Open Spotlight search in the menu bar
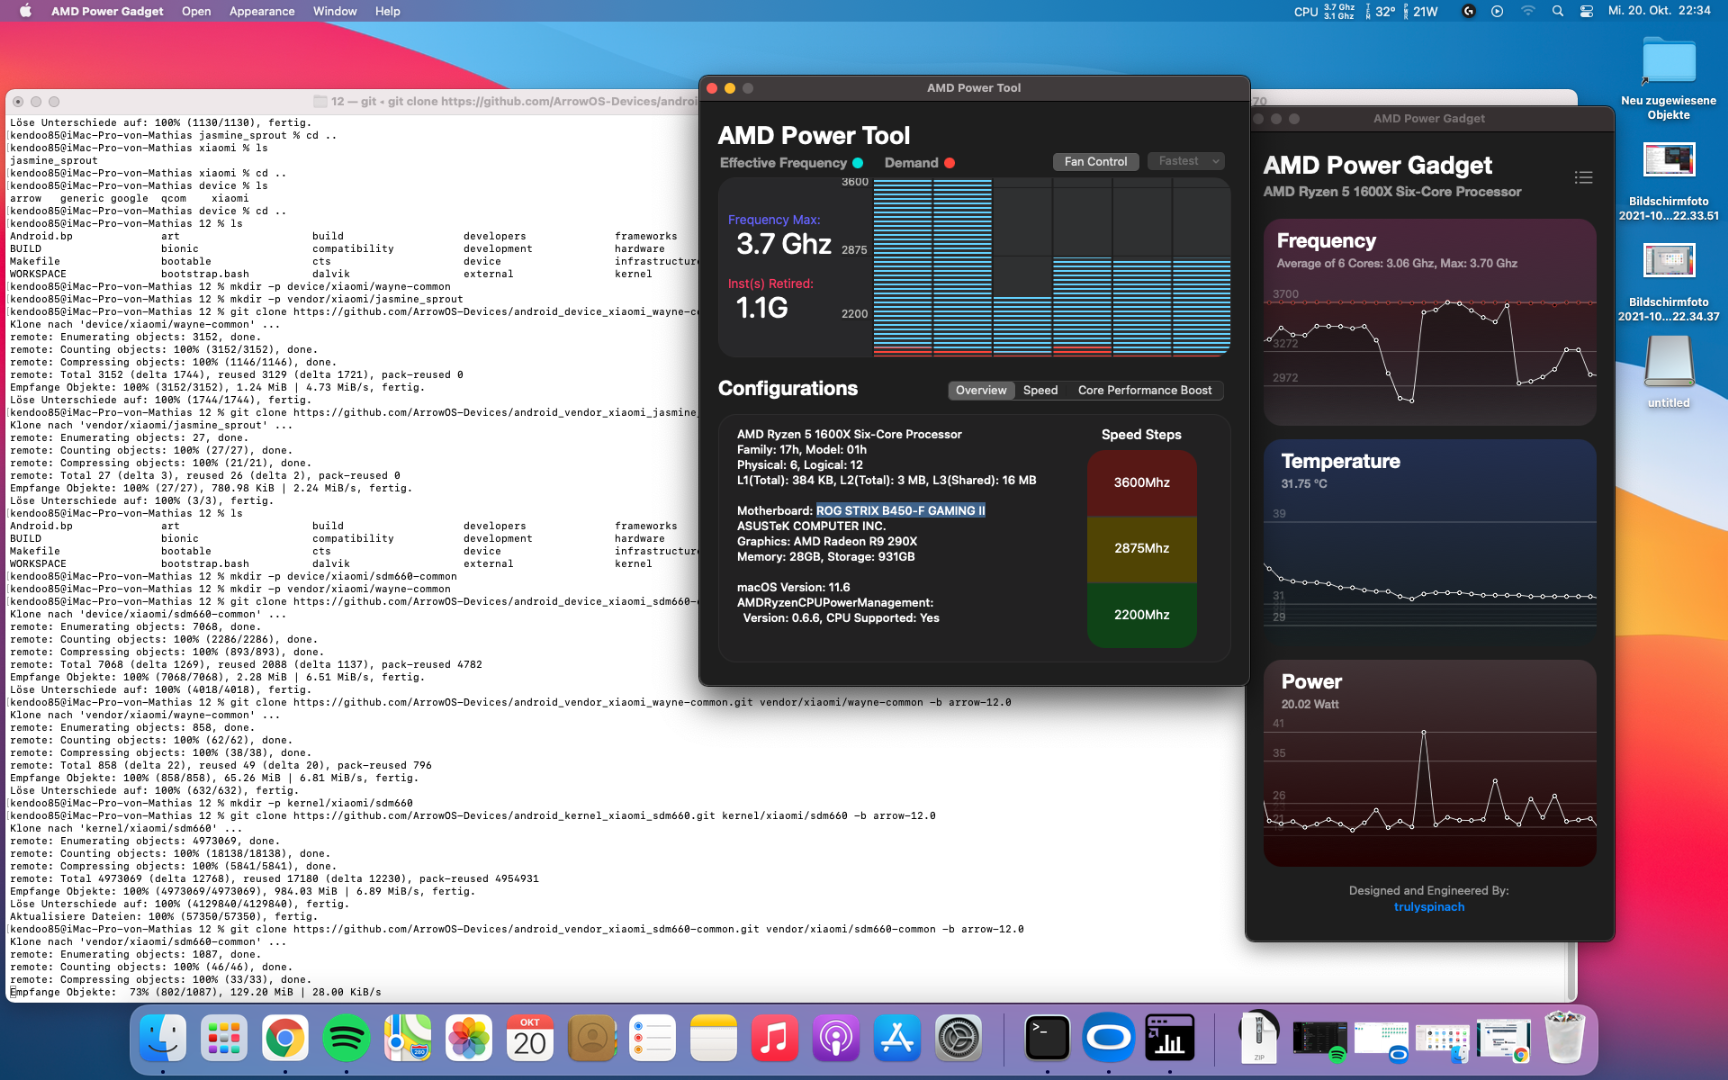Image resolution: width=1728 pixels, height=1080 pixels. coord(1557,11)
